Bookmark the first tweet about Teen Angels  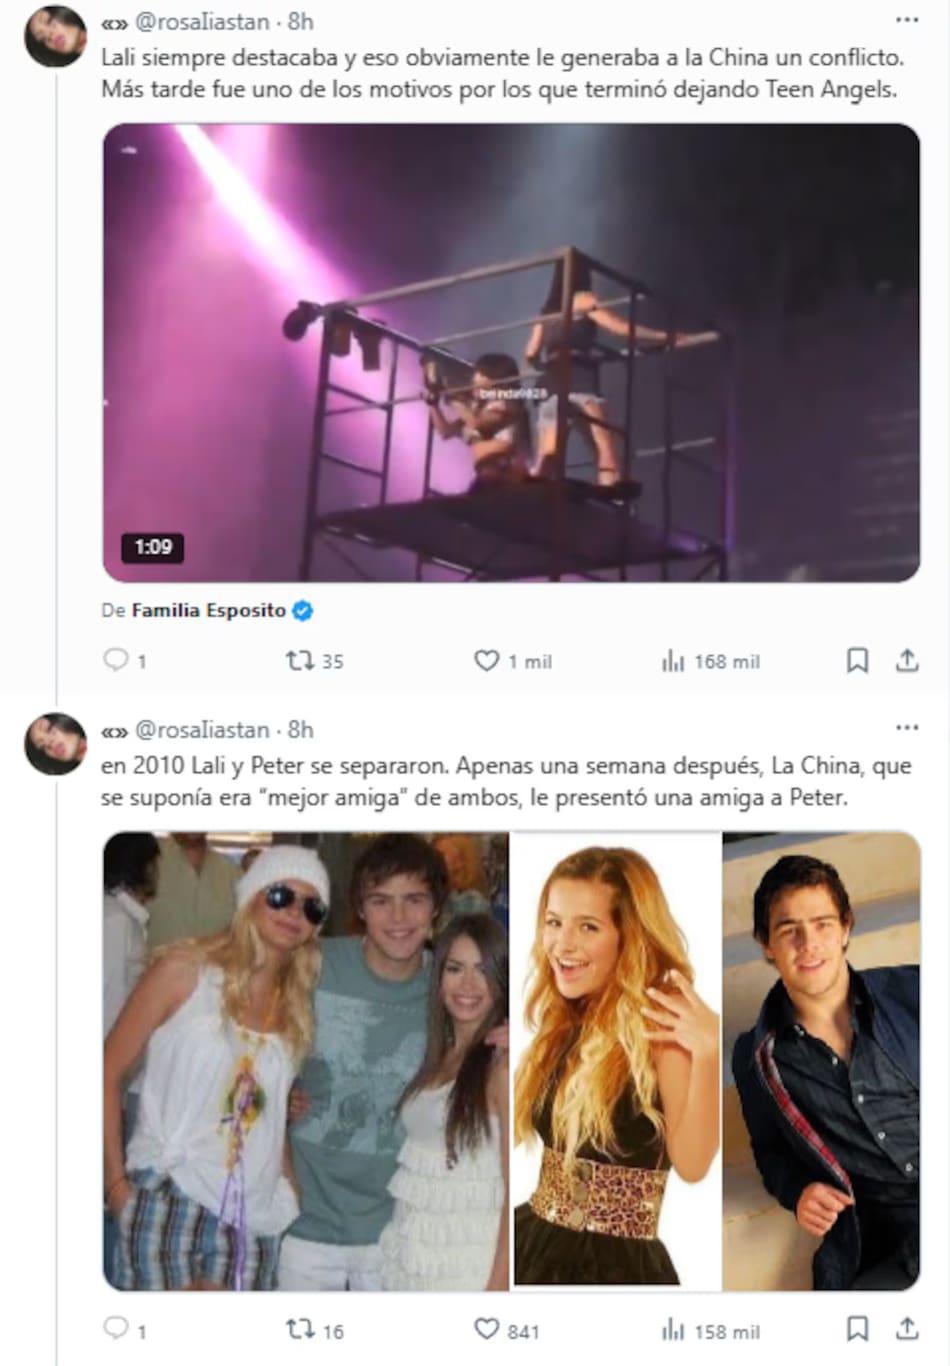(x=857, y=660)
